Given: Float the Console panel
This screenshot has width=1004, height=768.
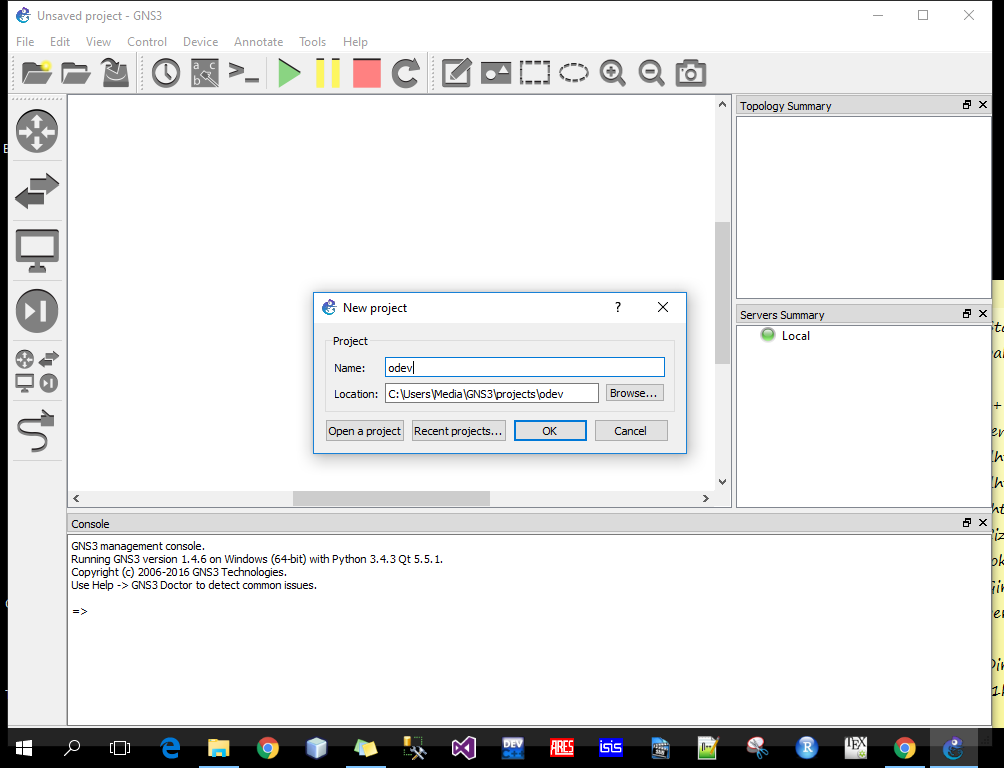Looking at the screenshot, I should 966,523.
